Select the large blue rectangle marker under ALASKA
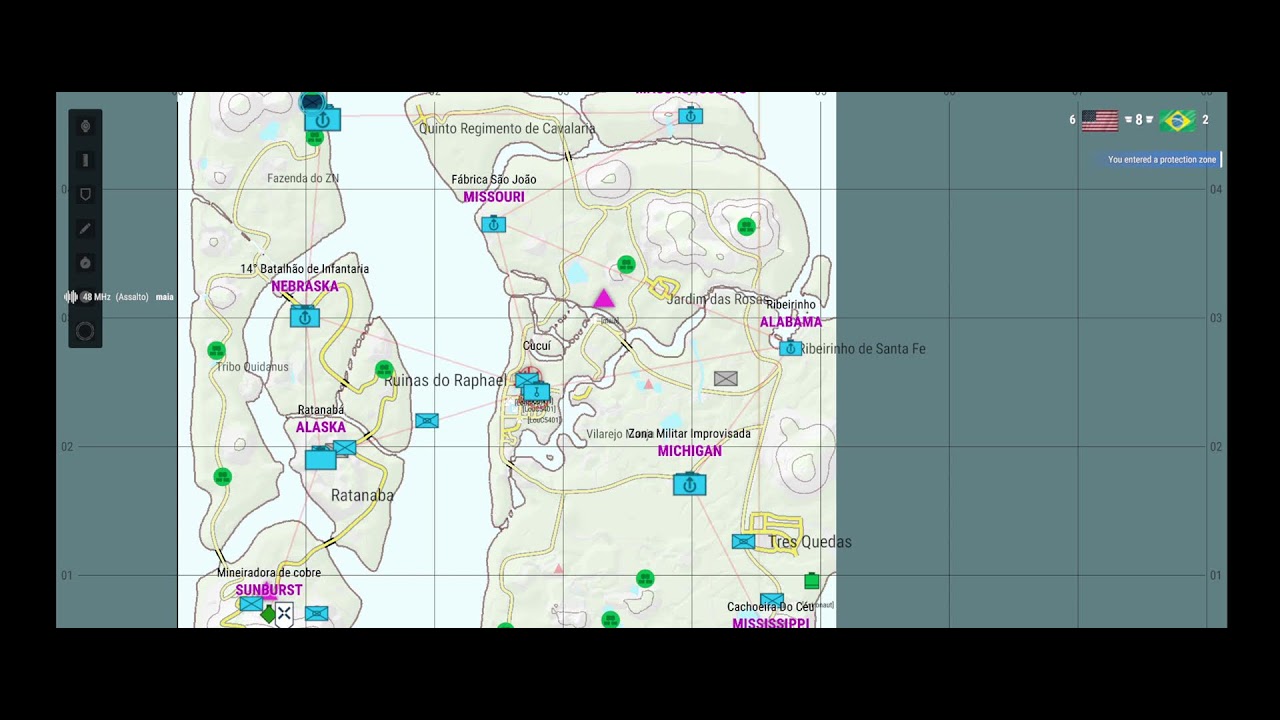1280x720 pixels. click(321, 459)
